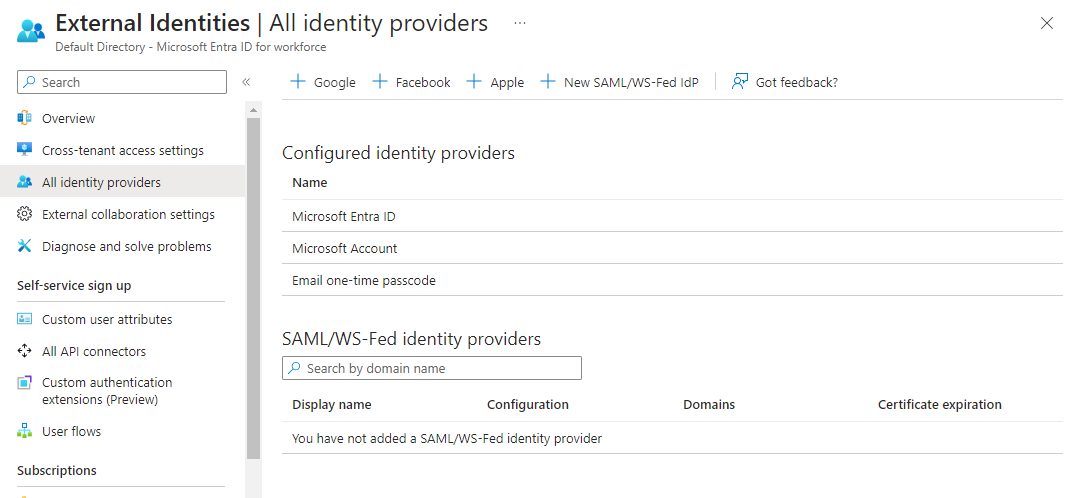Open Overview page
This screenshot has width=1083, height=498.
click(x=68, y=118)
